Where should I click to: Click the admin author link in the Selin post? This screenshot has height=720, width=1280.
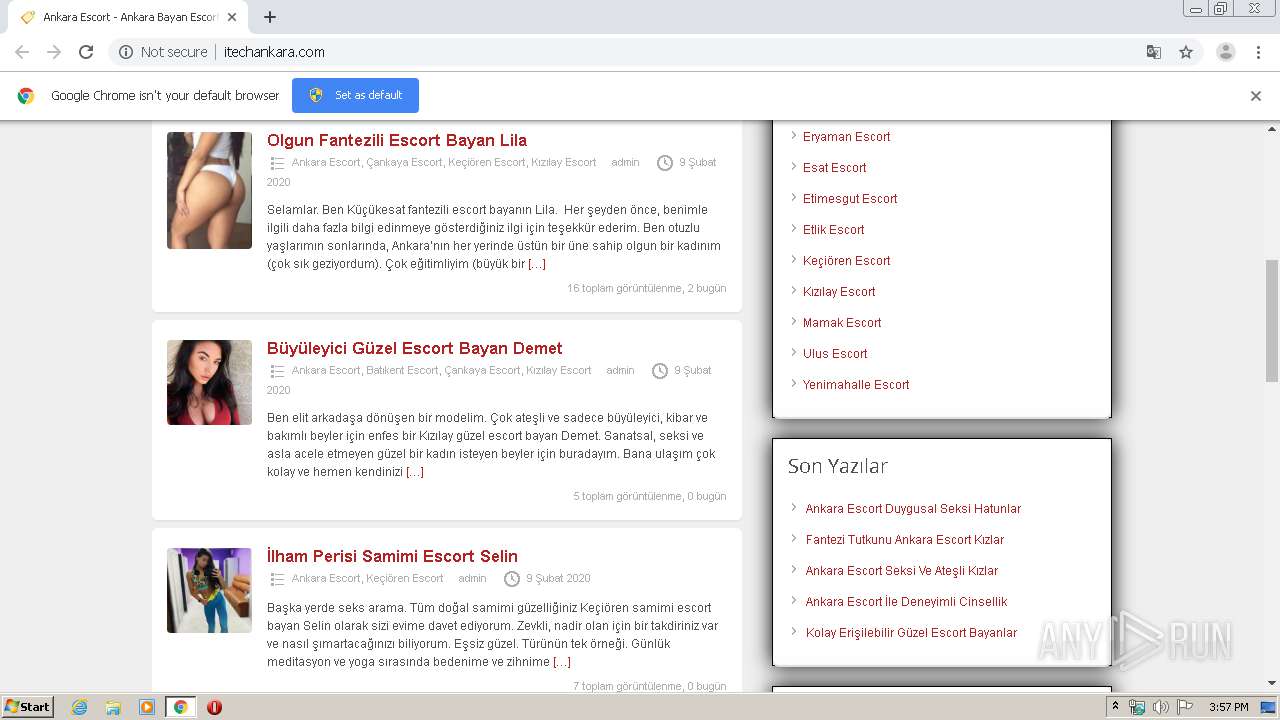(472, 578)
